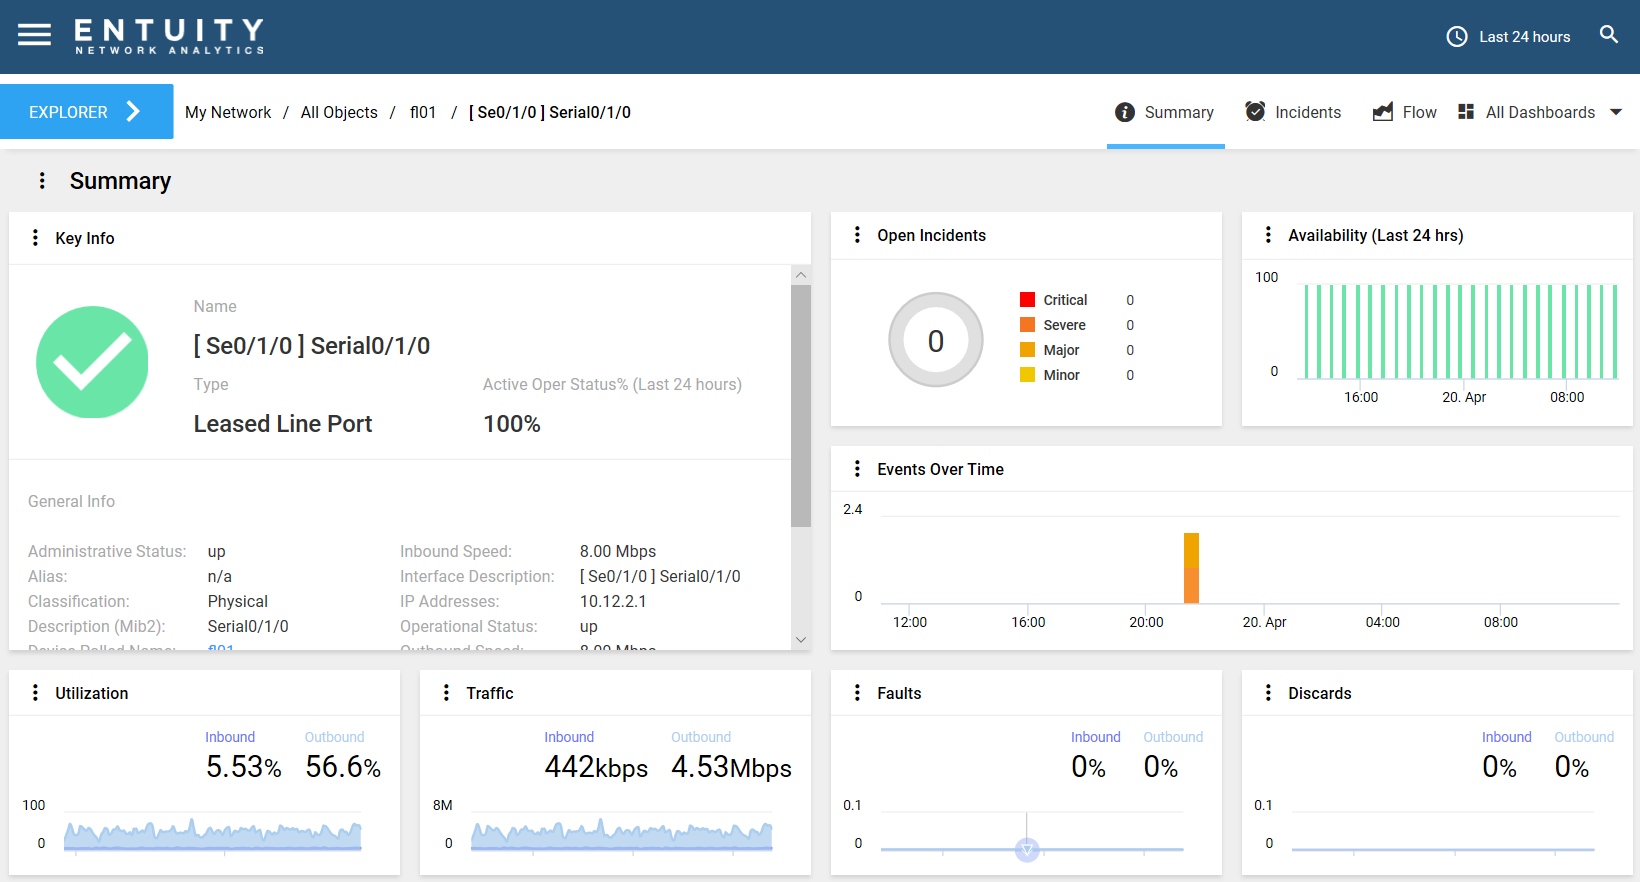Image resolution: width=1640 pixels, height=882 pixels.
Task: Open the search magnifier icon
Action: pos(1608,35)
